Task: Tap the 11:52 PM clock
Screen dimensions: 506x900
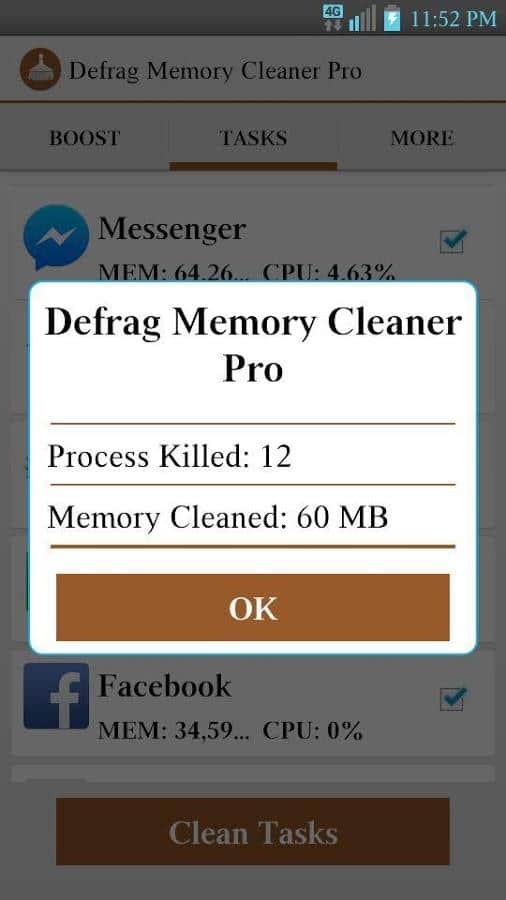Action: coord(453,19)
